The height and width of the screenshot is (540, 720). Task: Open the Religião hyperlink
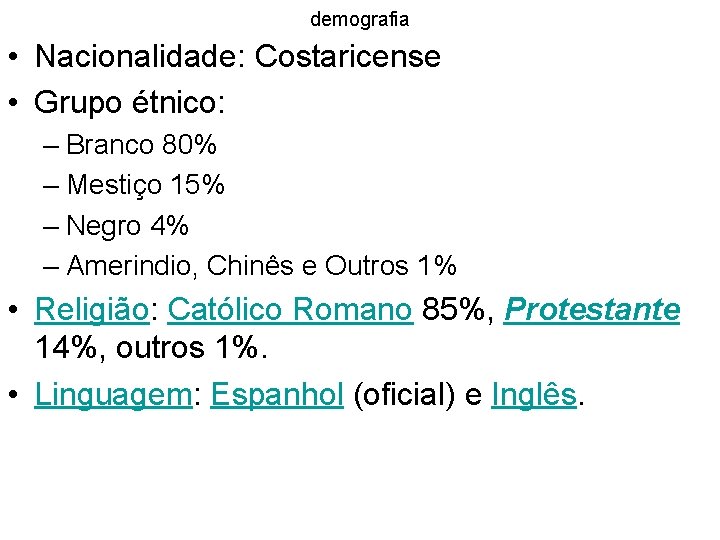coord(92,310)
